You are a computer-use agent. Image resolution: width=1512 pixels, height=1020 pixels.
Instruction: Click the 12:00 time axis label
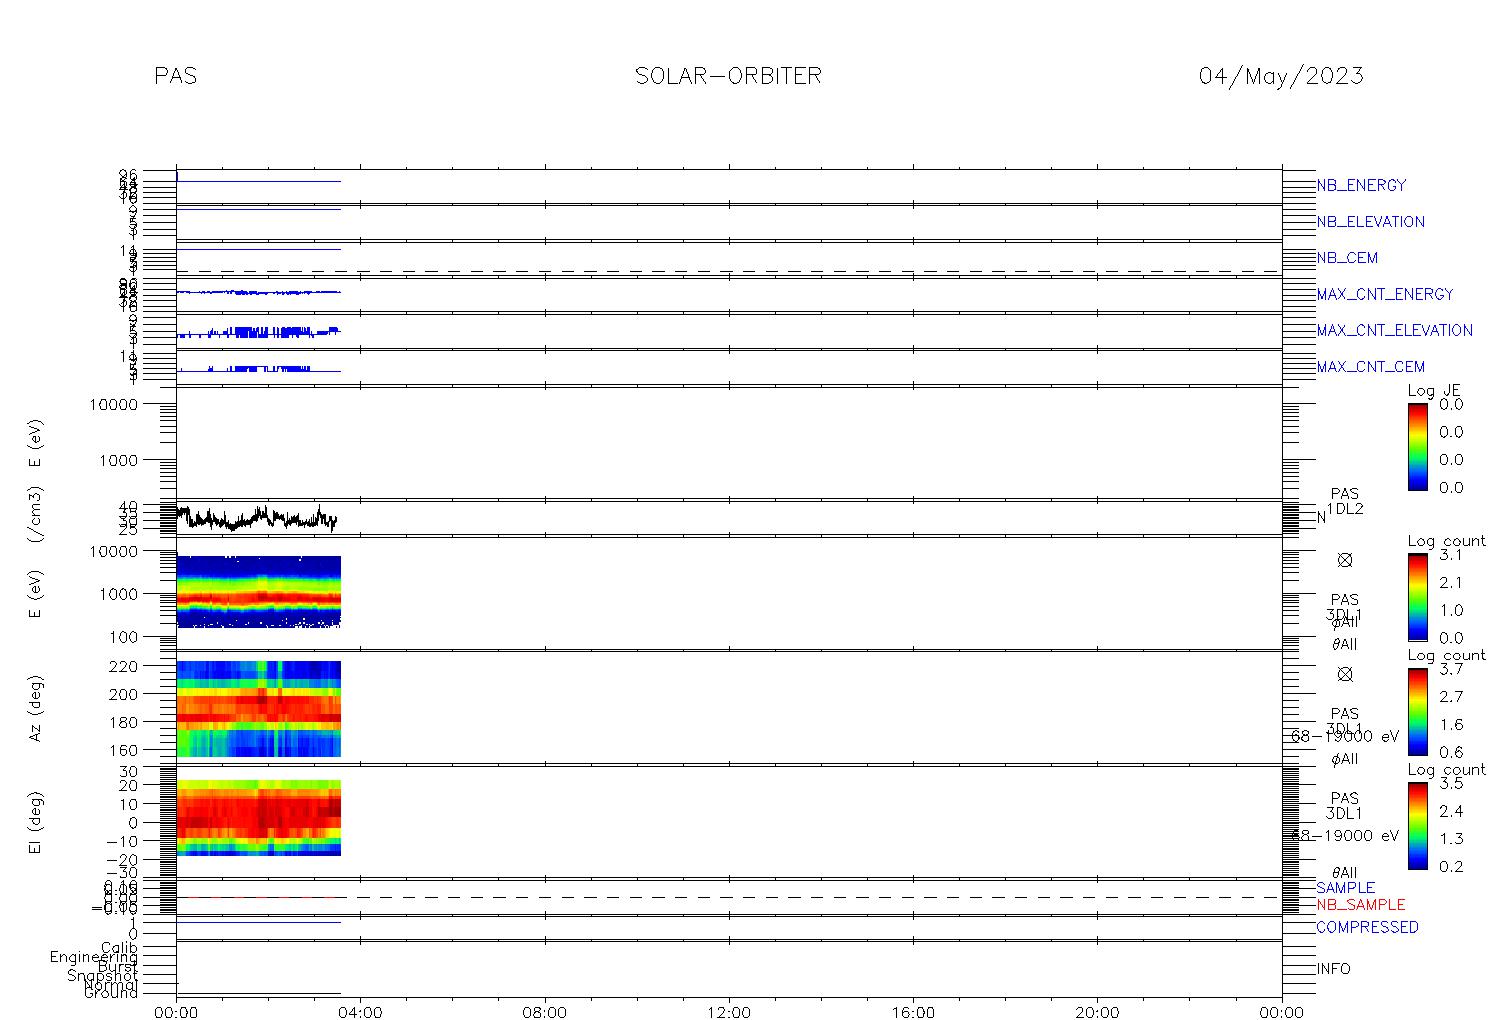coord(729,1012)
